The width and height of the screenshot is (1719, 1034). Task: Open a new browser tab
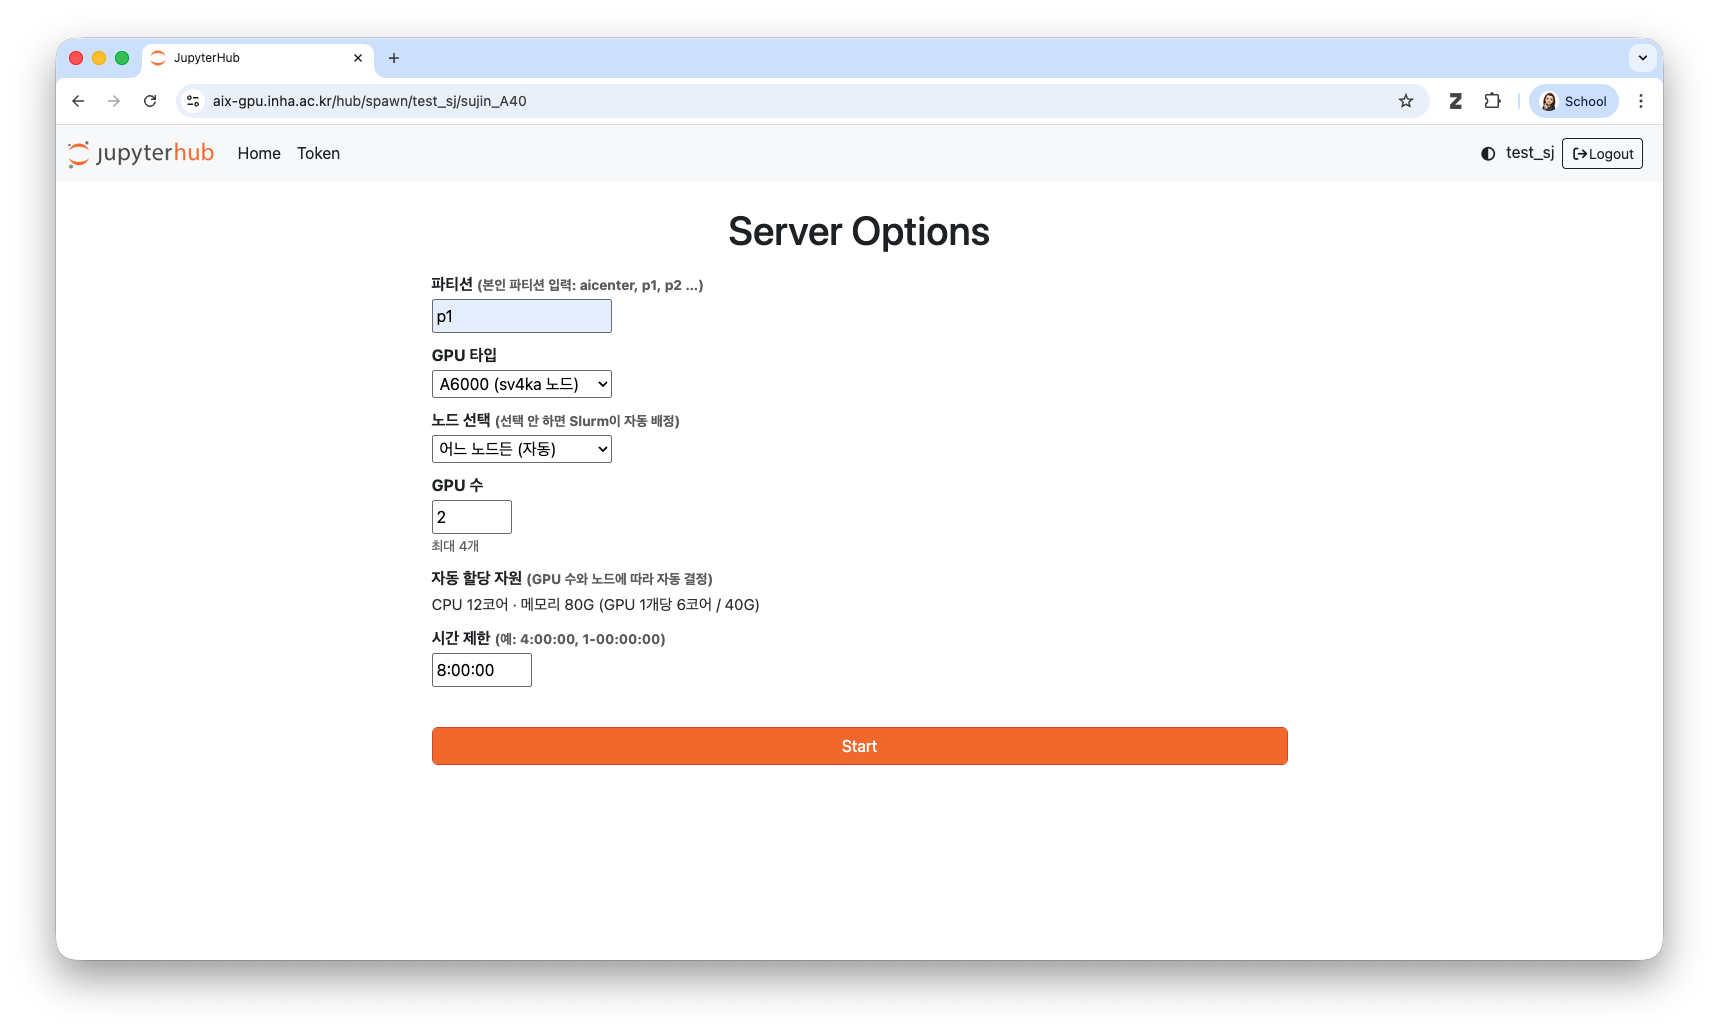[x=394, y=58]
